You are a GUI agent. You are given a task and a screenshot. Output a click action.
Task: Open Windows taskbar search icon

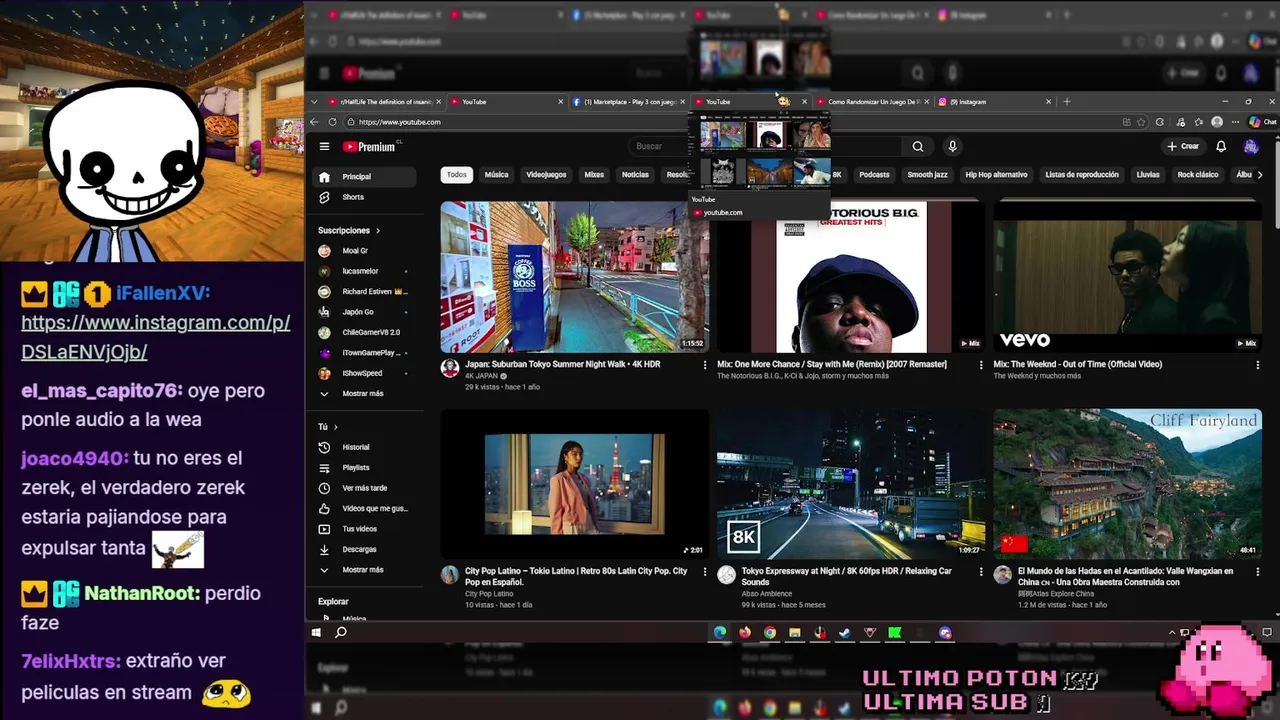pos(341,633)
